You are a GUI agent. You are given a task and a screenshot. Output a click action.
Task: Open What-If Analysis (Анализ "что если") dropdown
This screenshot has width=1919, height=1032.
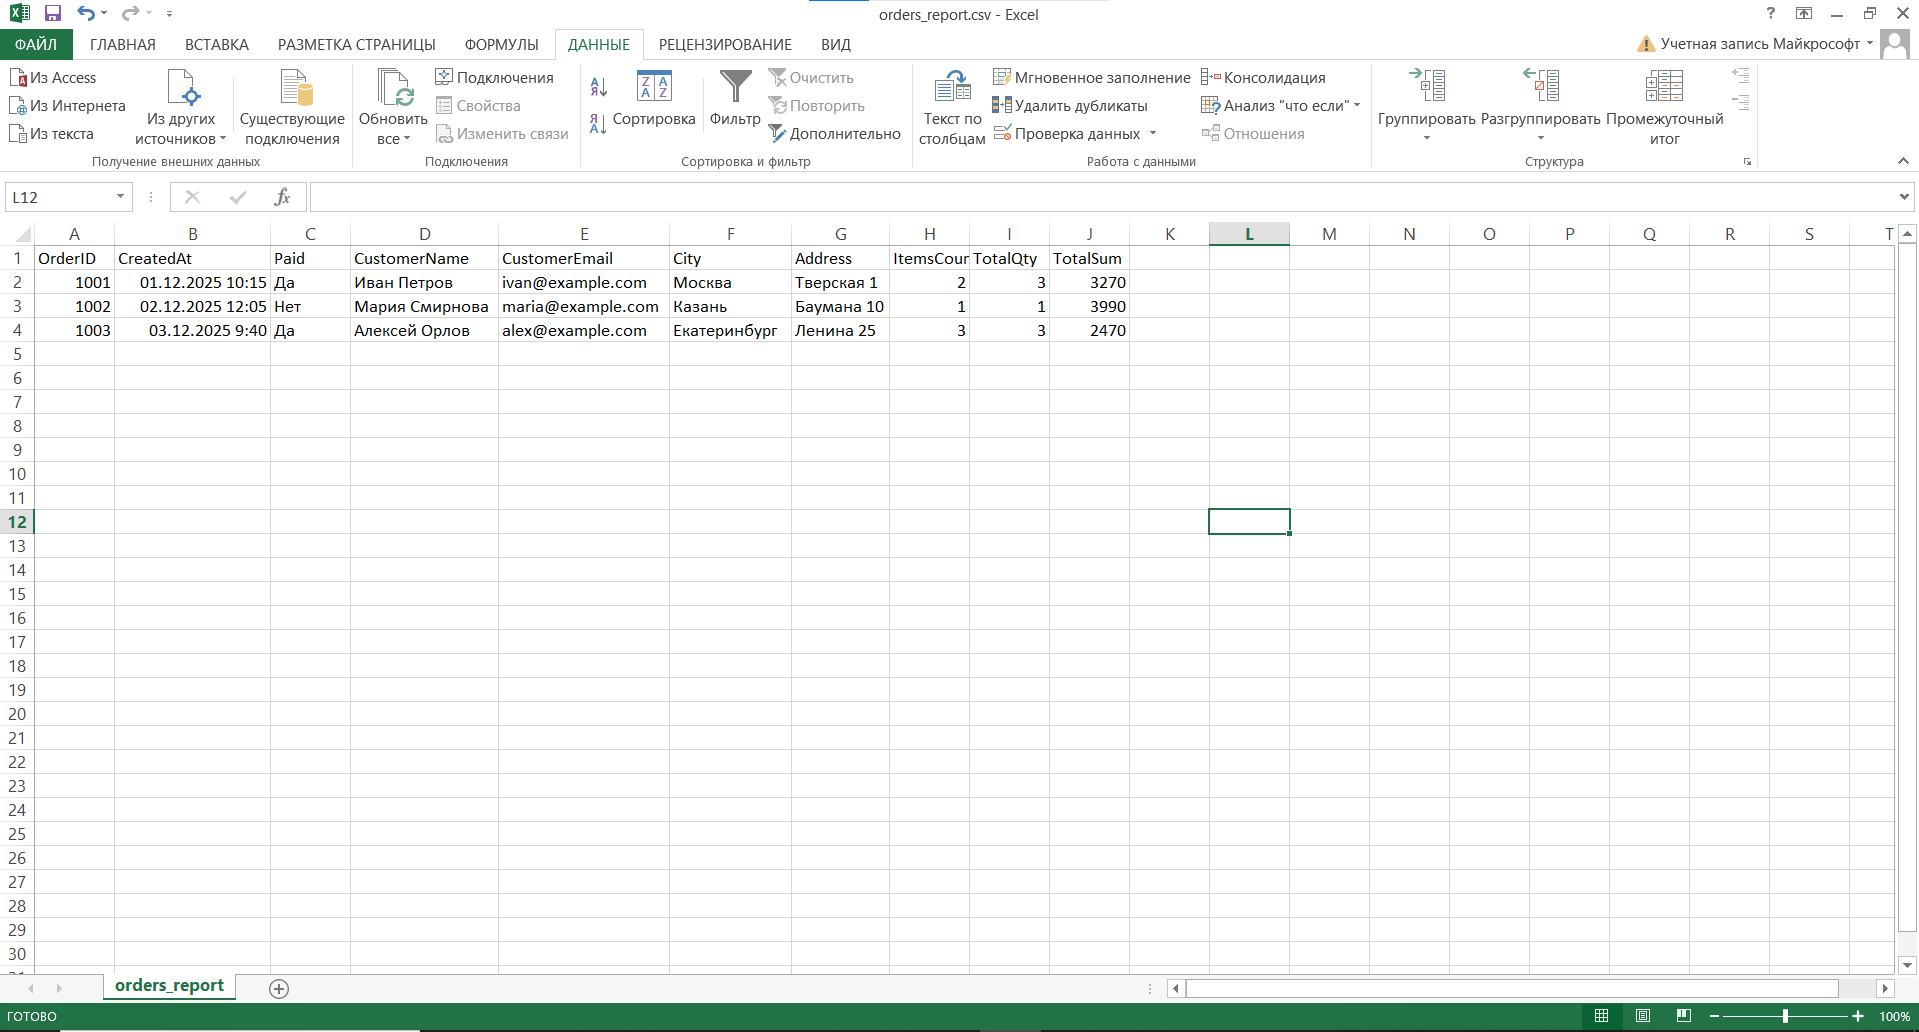pyautogui.click(x=1281, y=106)
